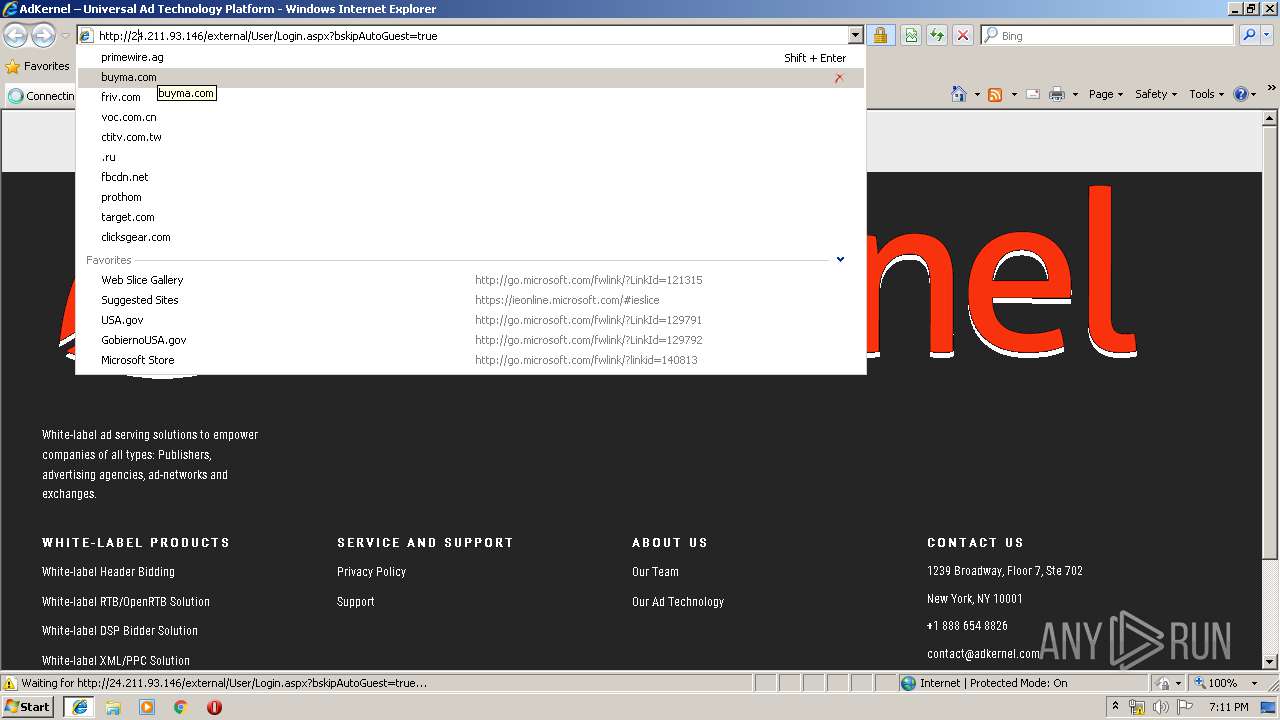Click the volume speaker tray icon
This screenshot has height=720, width=1280.
point(1160,707)
